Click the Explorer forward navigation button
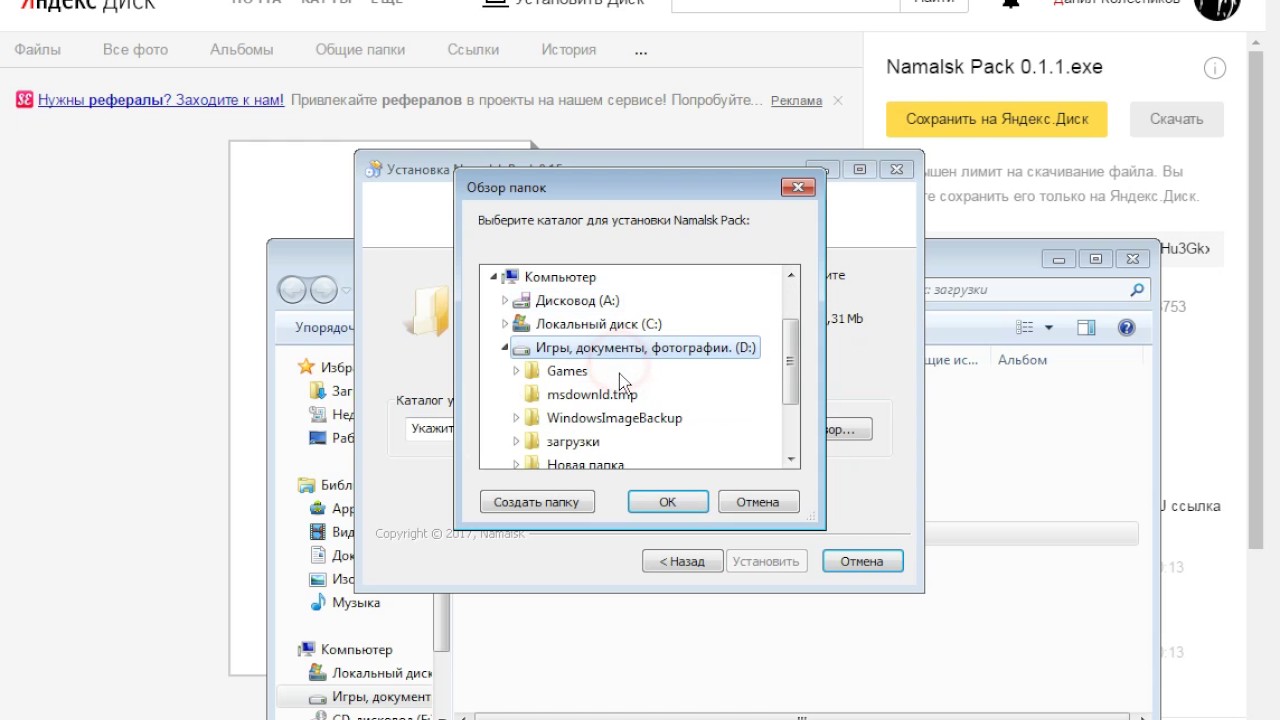This screenshot has width=1280, height=720. 323,290
